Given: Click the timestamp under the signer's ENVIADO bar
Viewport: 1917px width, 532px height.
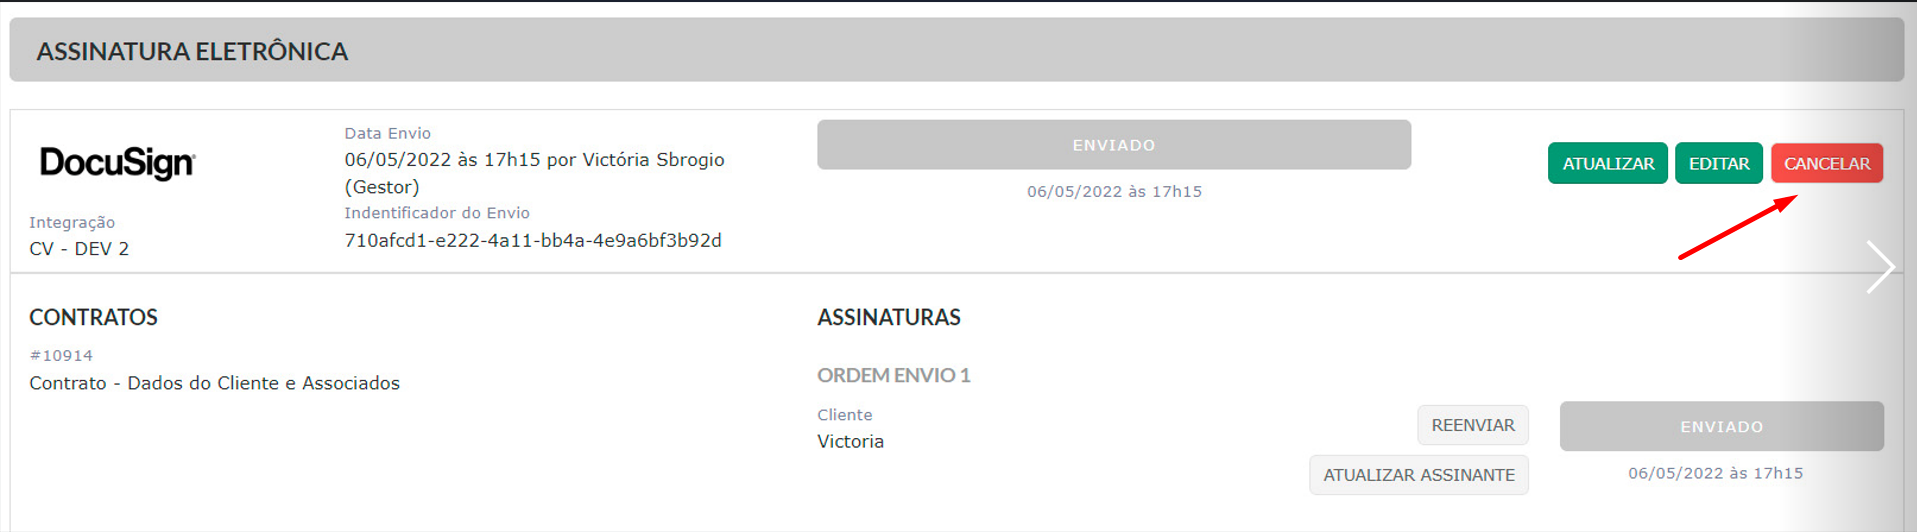Looking at the screenshot, I should [x=1715, y=473].
